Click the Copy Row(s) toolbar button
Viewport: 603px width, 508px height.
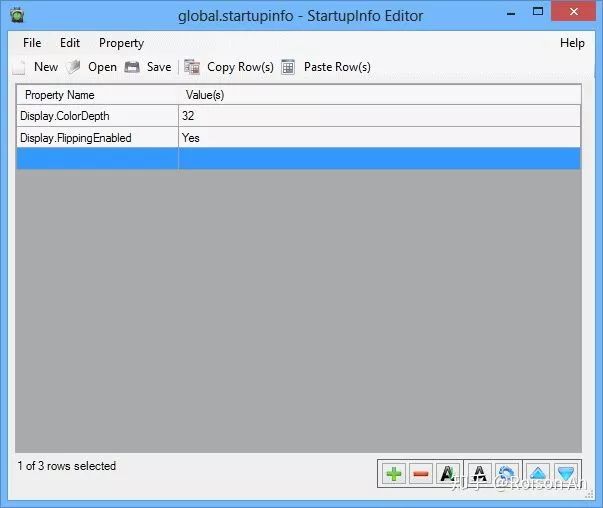point(228,67)
